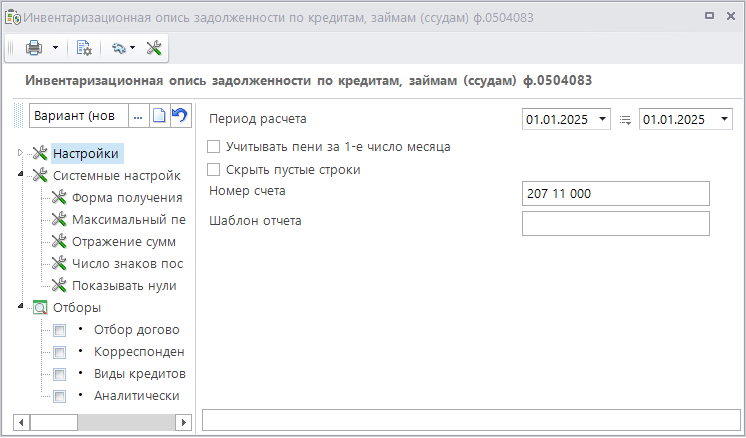Click the printer icon in toolbar

(x=34, y=48)
